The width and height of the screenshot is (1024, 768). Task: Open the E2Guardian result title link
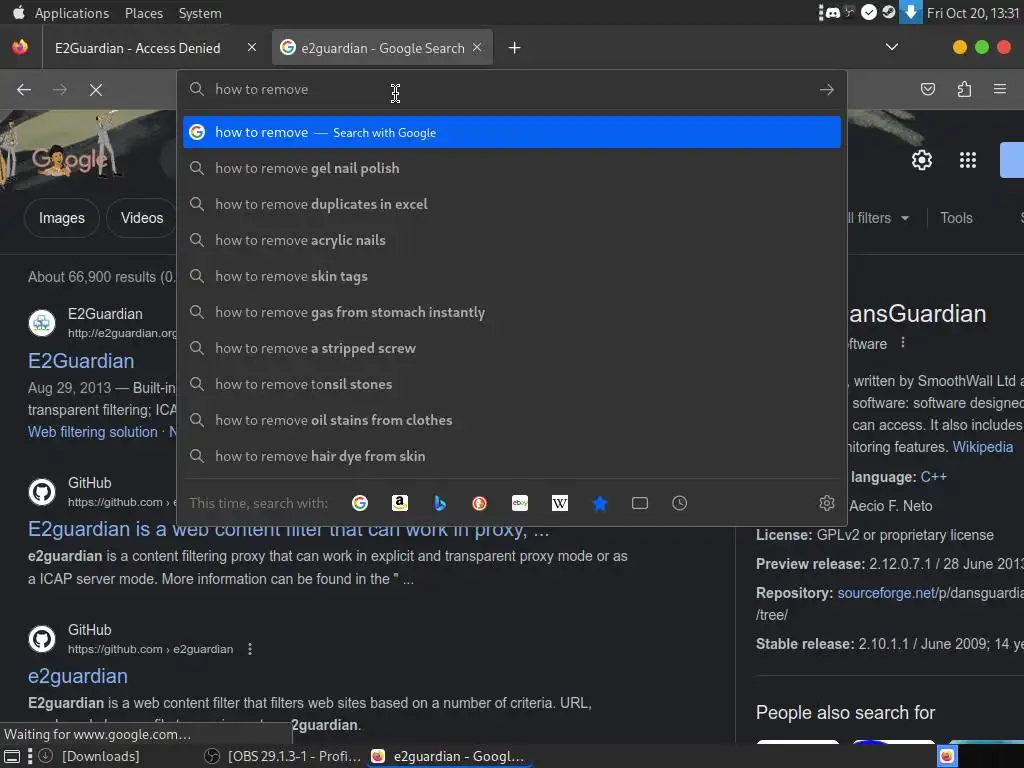click(x=81, y=361)
